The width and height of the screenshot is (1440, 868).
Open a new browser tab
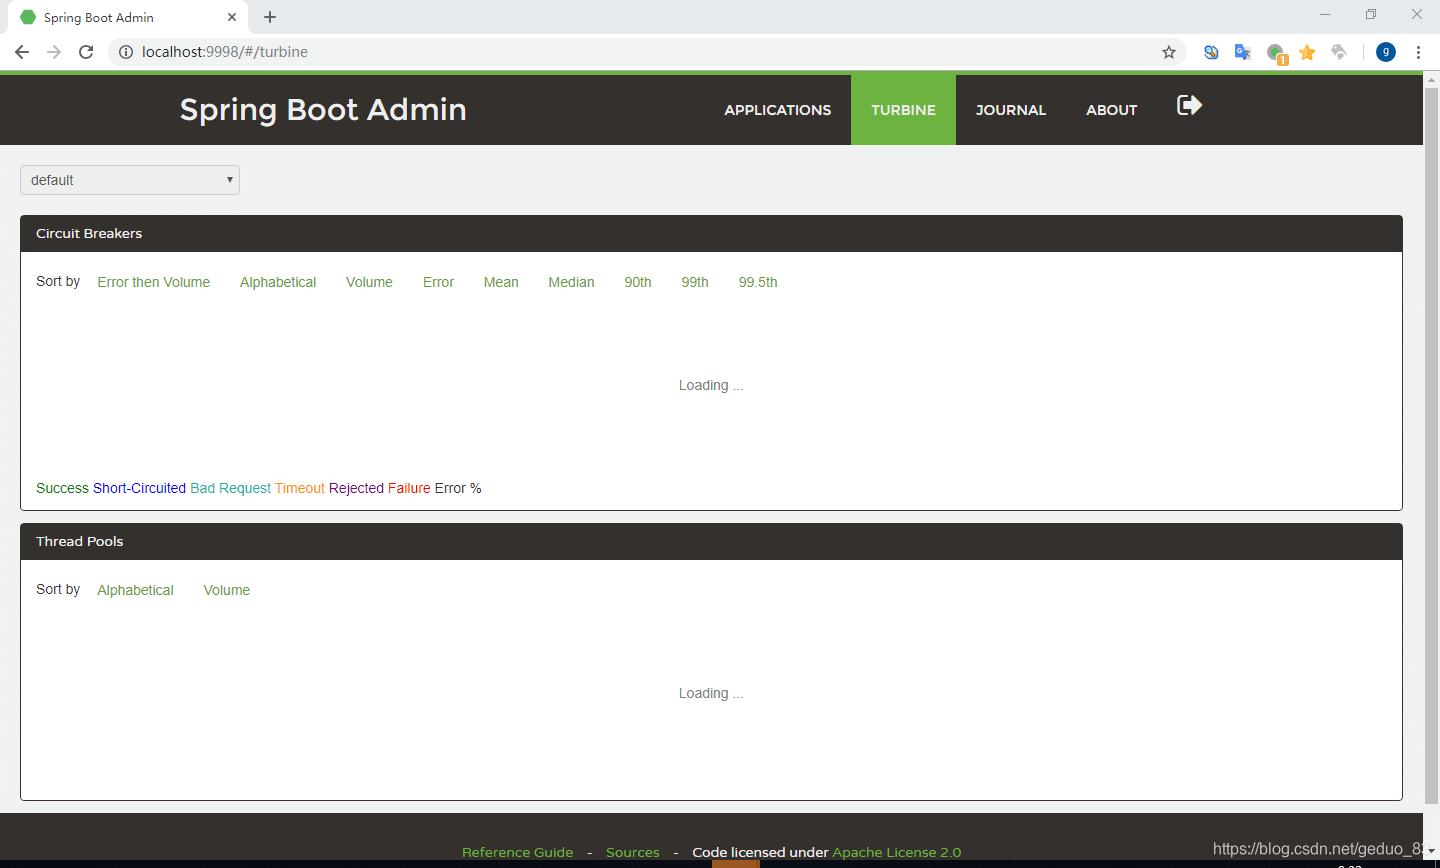point(270,17)
